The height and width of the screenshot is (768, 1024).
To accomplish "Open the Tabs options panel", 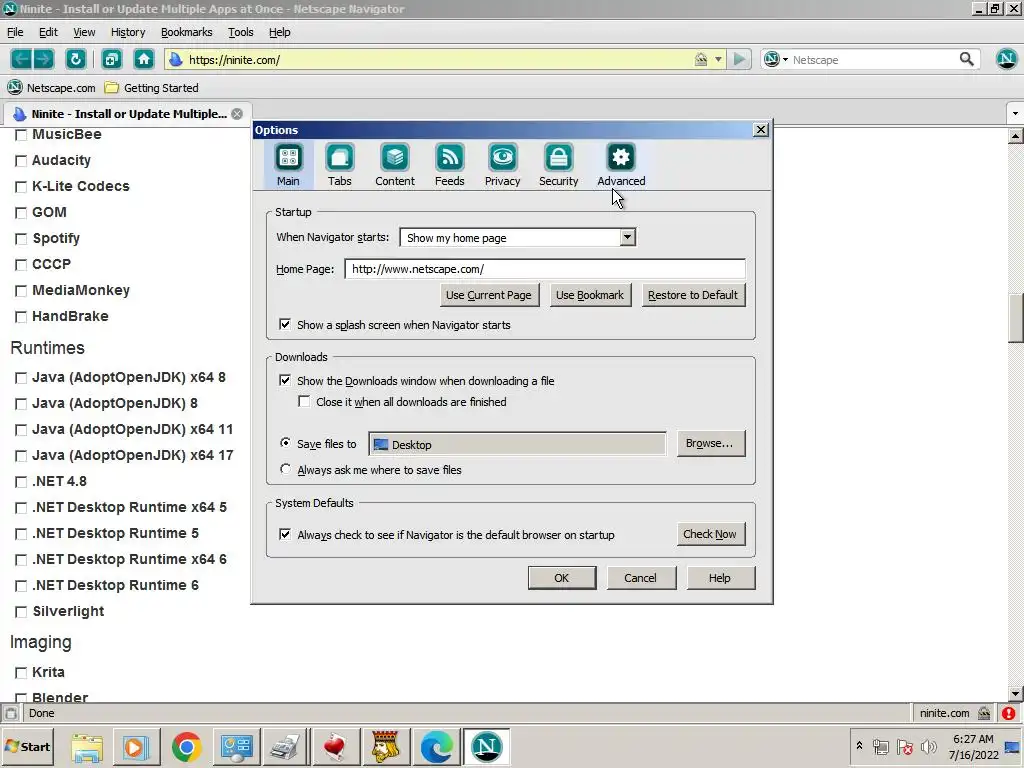I will 340,165.
